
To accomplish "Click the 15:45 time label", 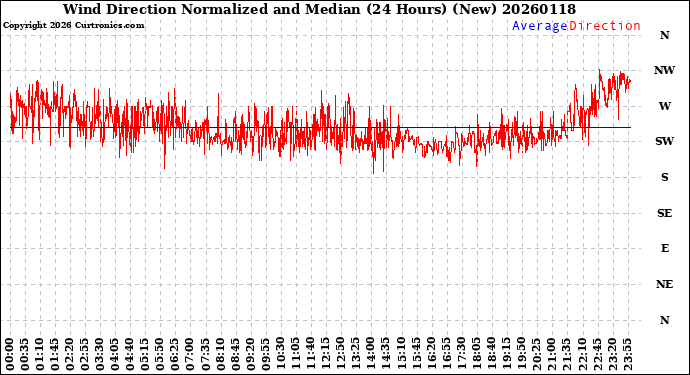I will pos(416,355).
